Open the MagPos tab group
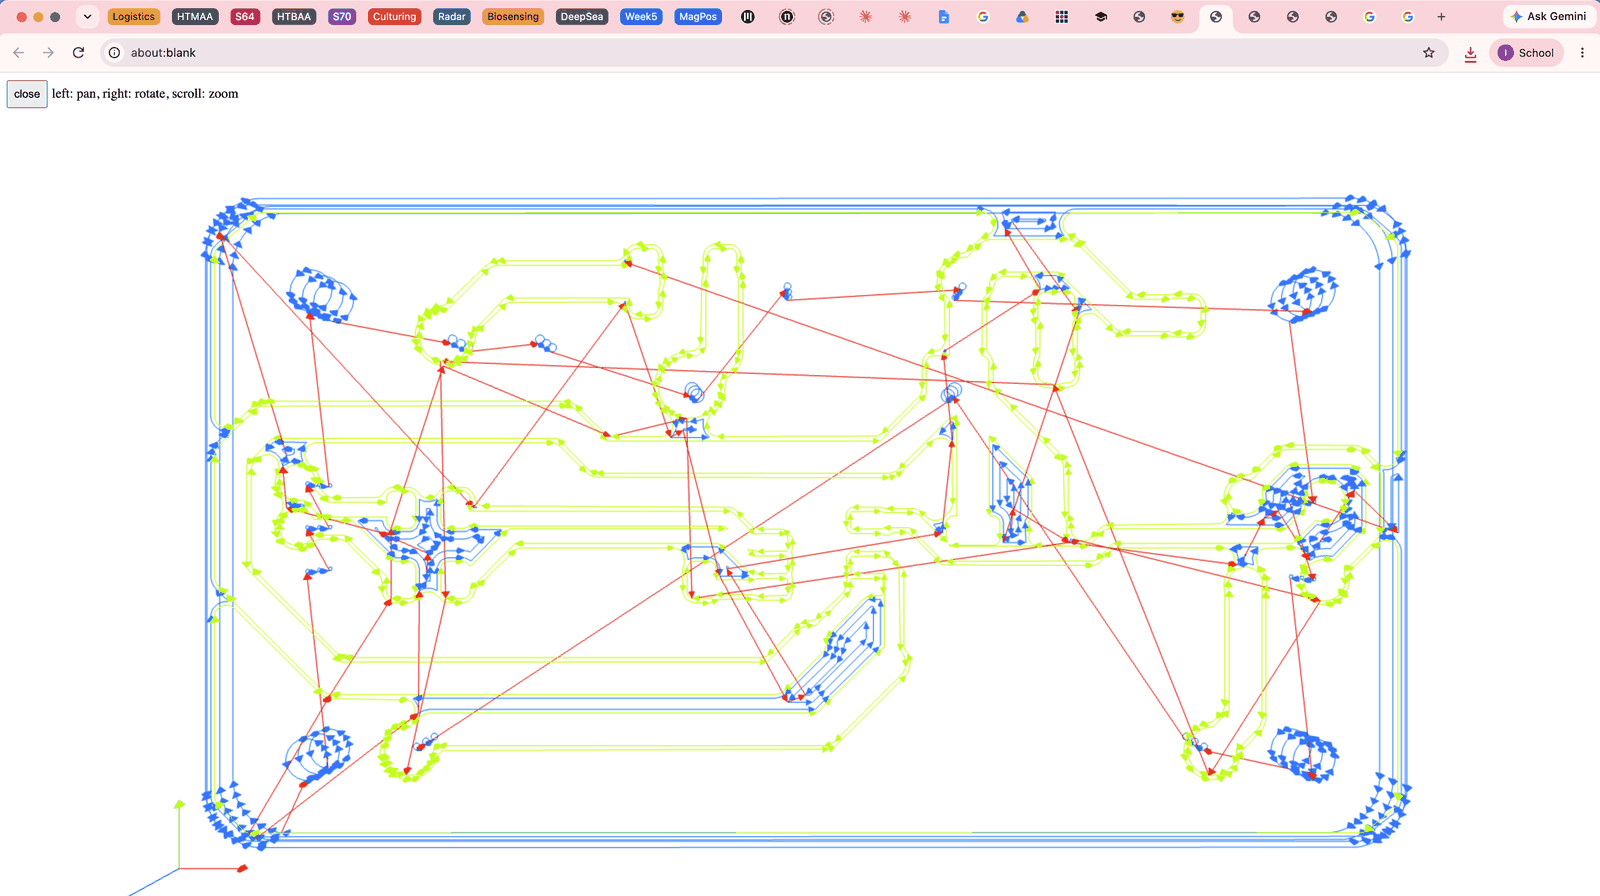 [698, 17]
